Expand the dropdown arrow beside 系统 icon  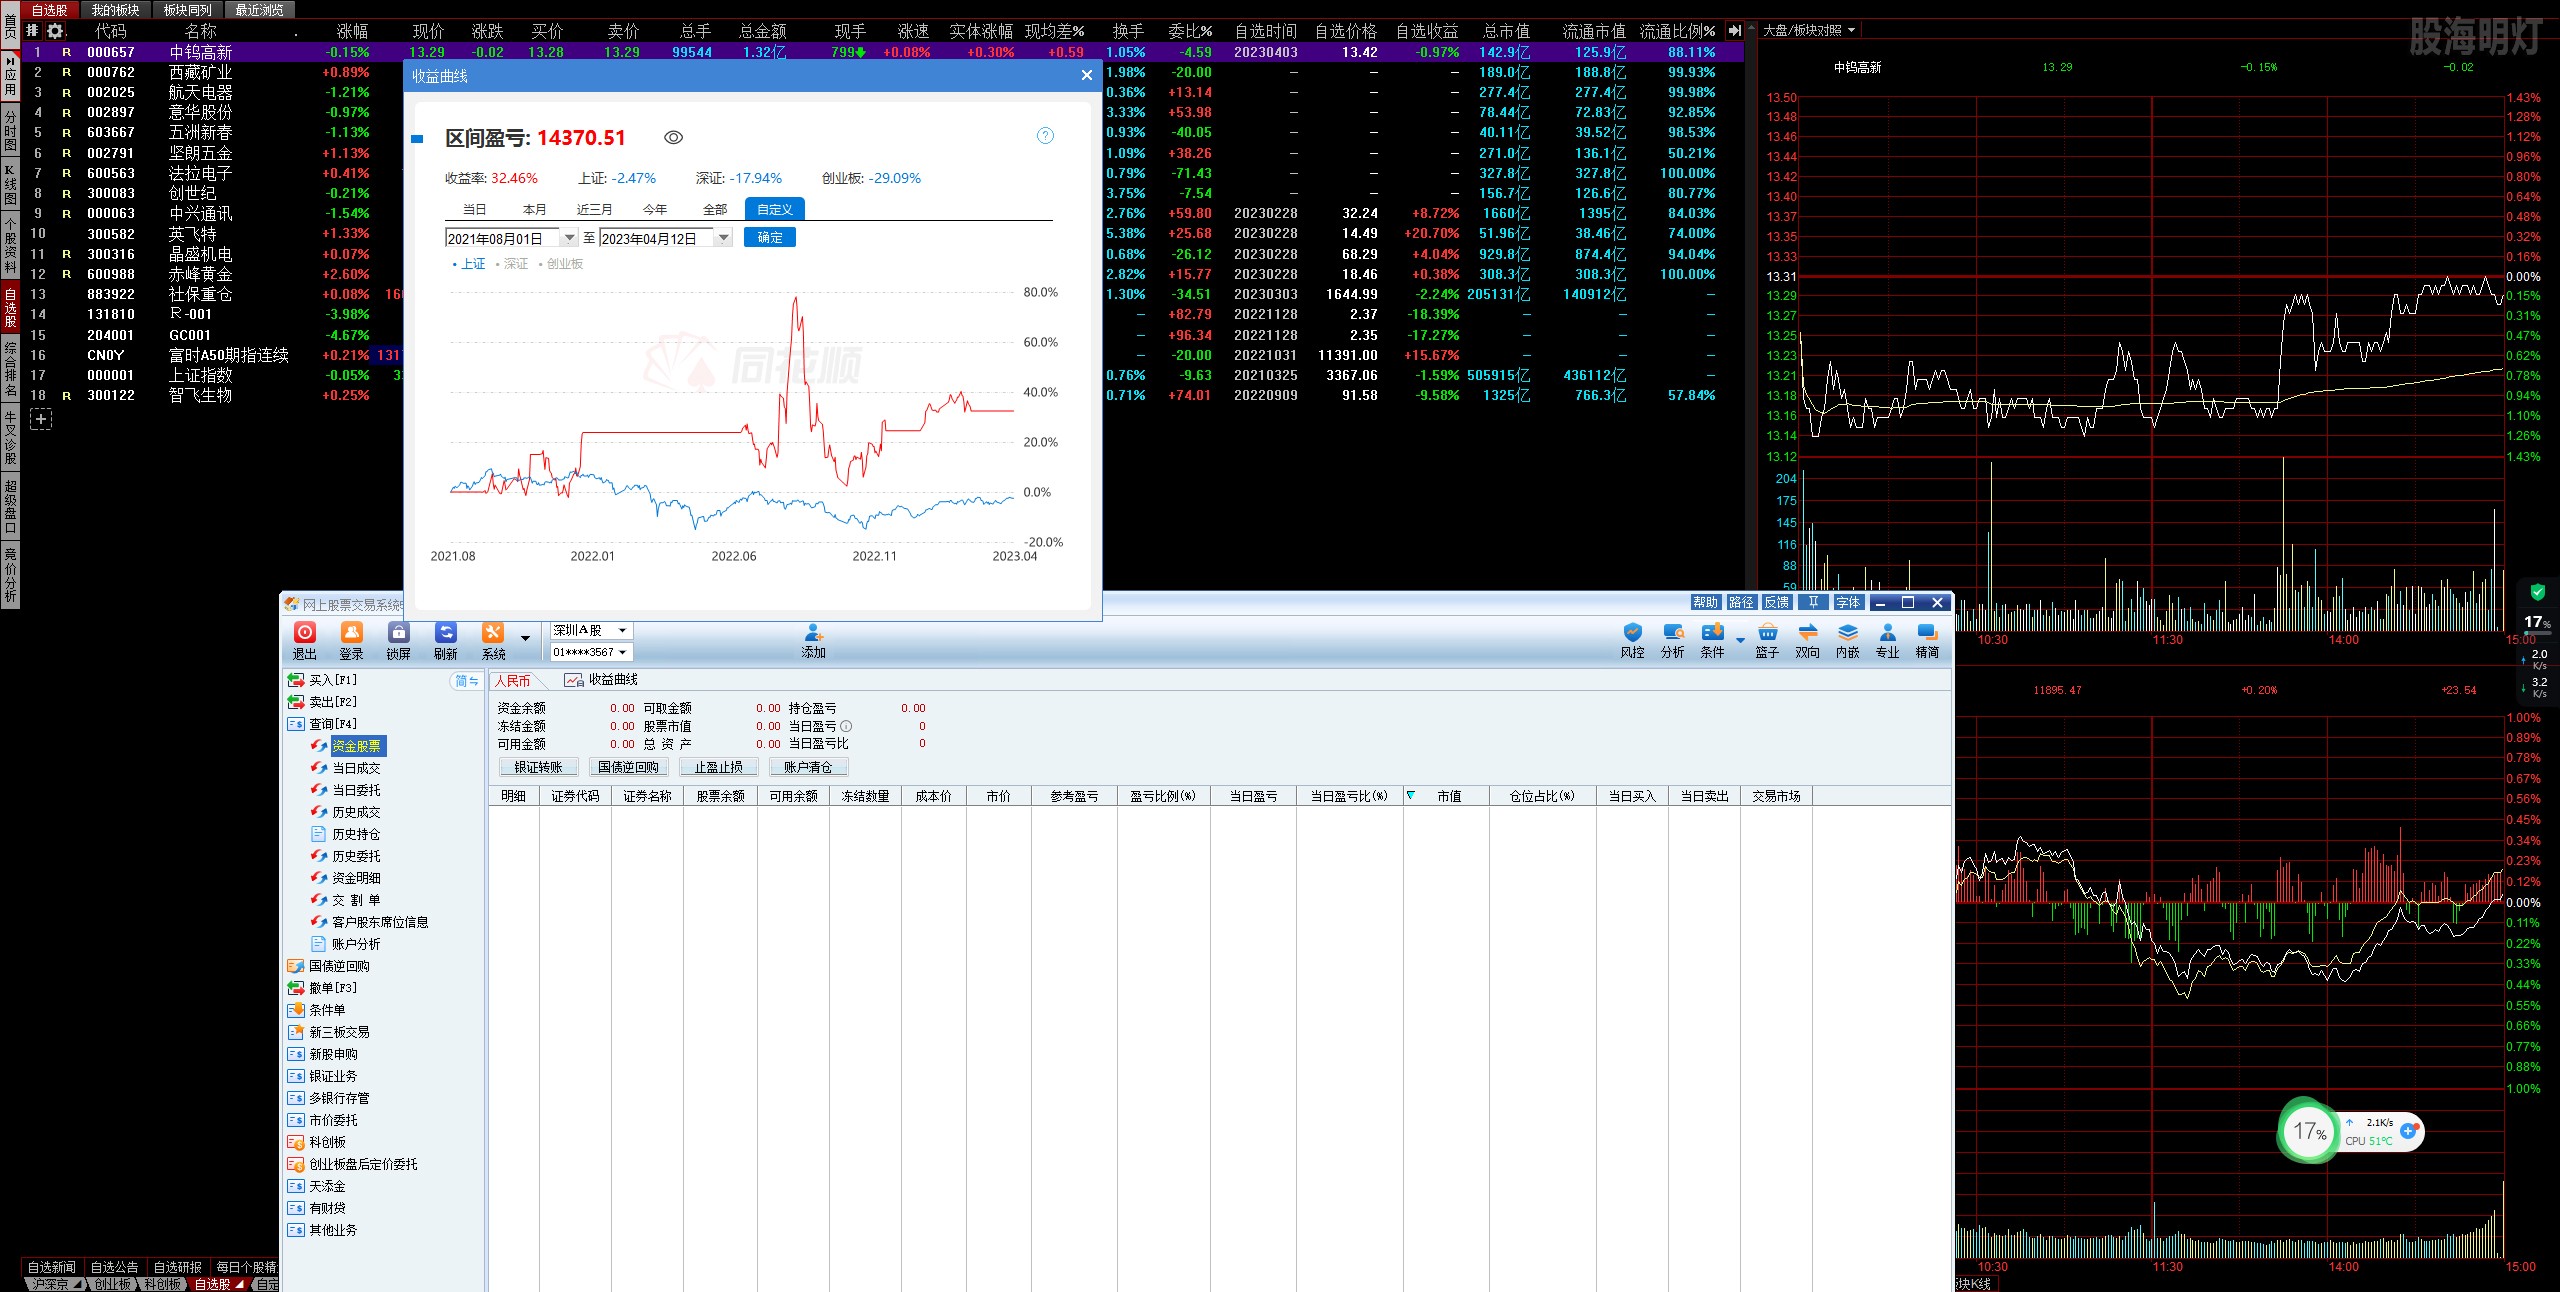click(x=525, y=638)
